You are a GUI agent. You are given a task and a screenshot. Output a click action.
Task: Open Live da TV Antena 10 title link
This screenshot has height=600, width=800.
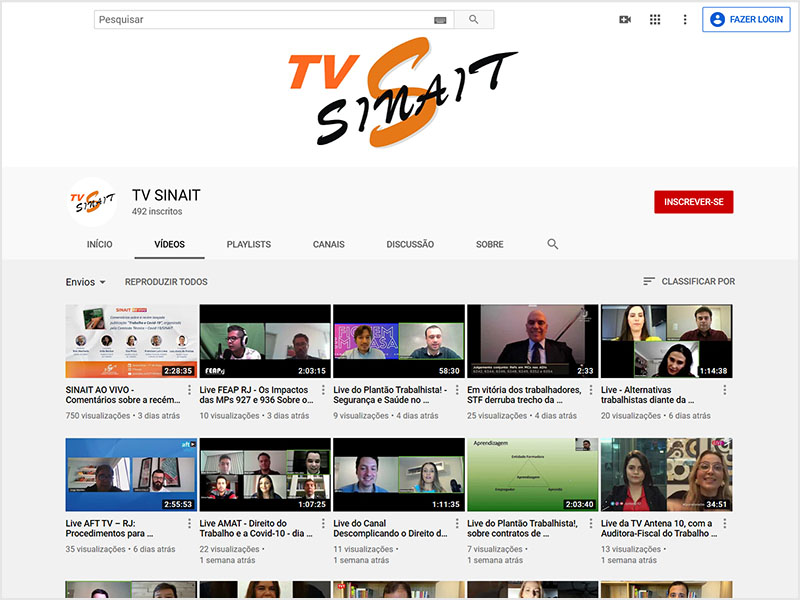659,528
